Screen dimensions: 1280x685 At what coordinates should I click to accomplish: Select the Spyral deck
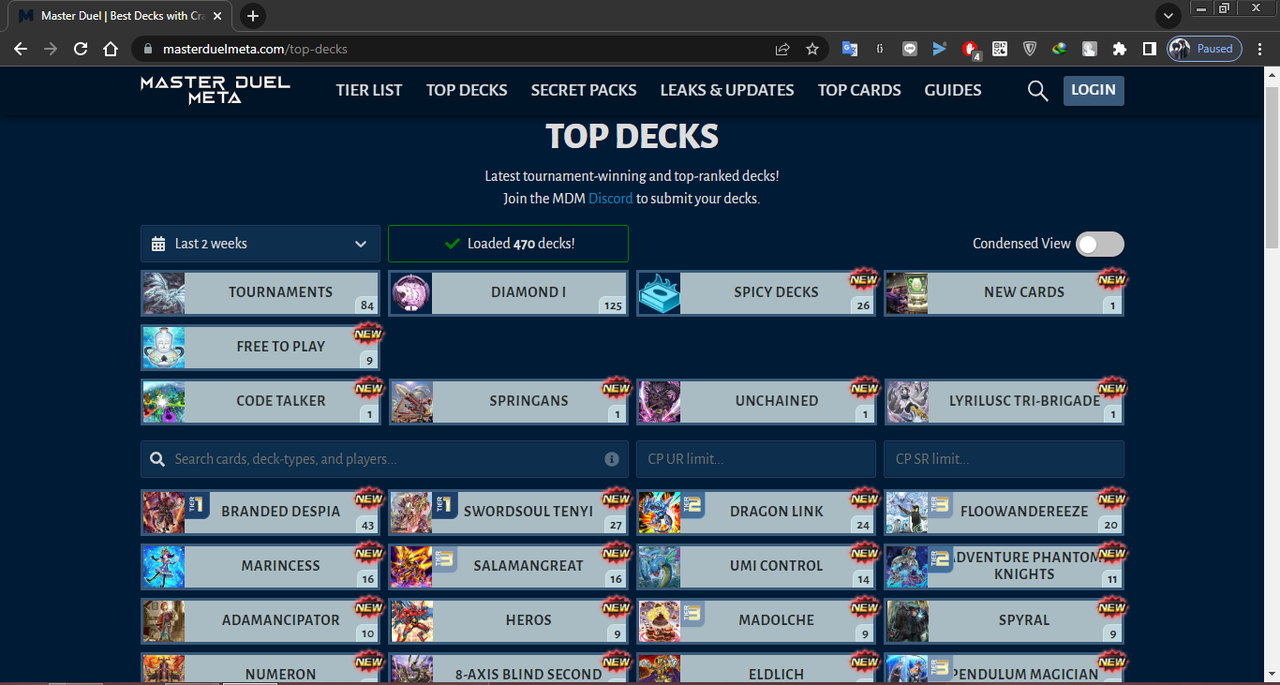click(x=1004, y=620)
